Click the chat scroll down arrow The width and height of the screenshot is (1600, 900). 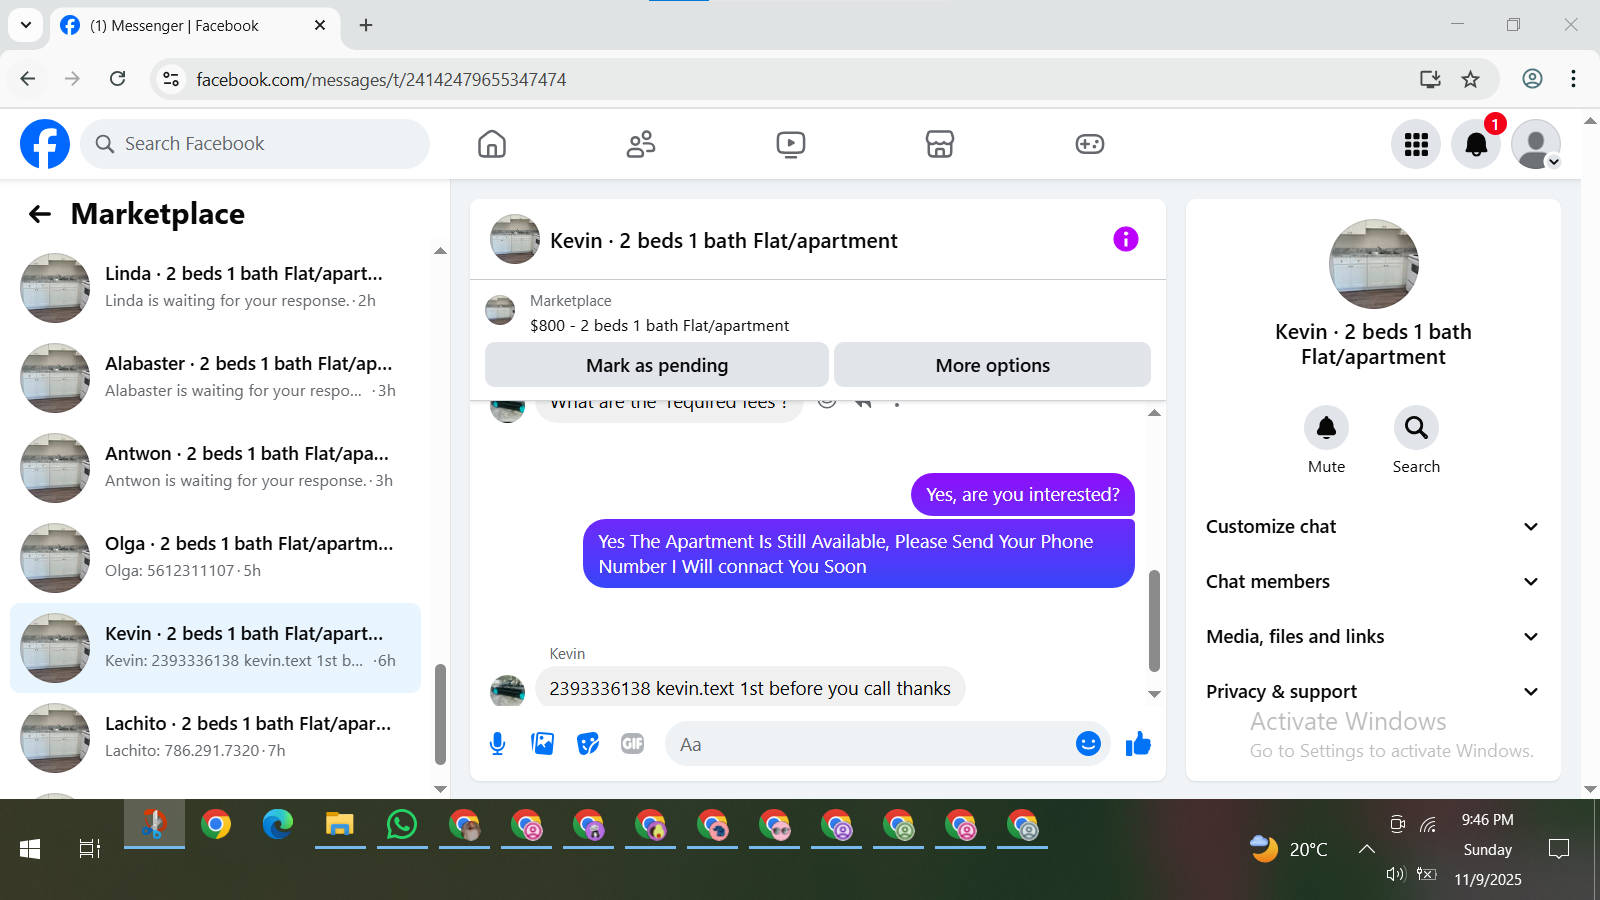pyautogui.click(x=1154, y=694)
